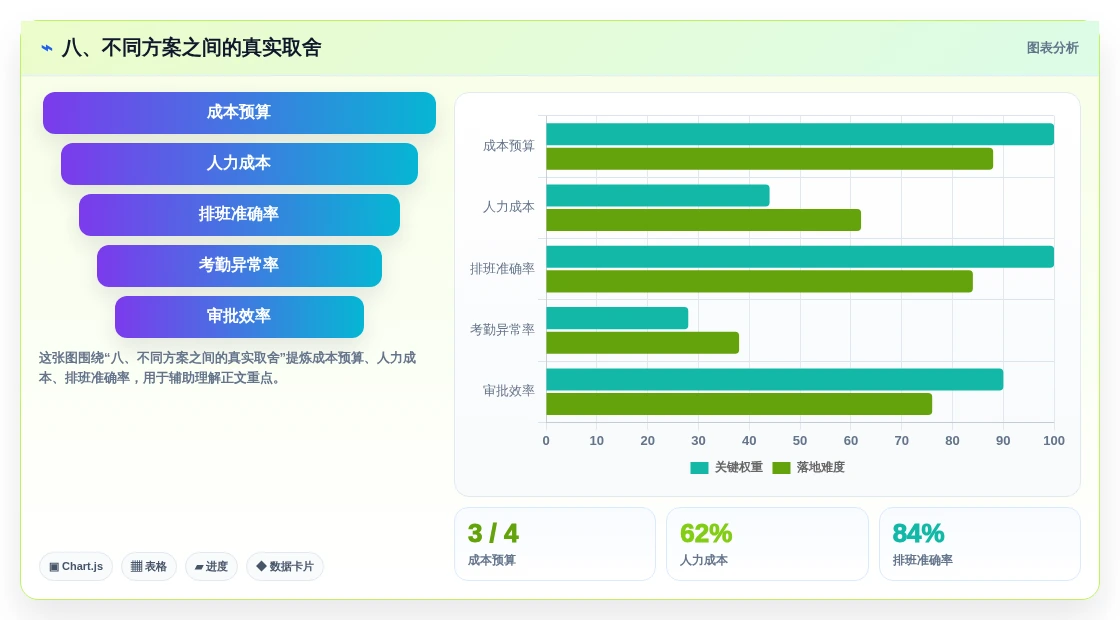
Task: Click the 考勤异常率 y-axis label
Action: coord(502,329)
